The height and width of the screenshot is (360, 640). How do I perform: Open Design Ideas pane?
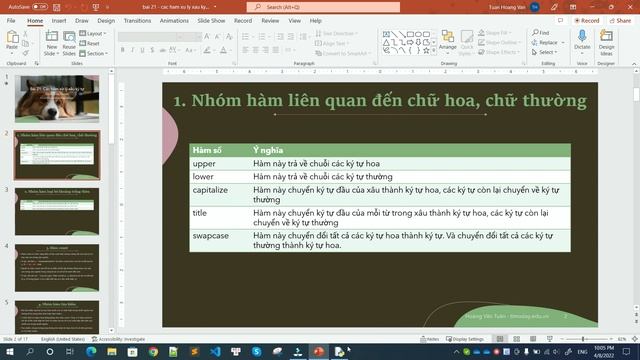tap(606, 42)
